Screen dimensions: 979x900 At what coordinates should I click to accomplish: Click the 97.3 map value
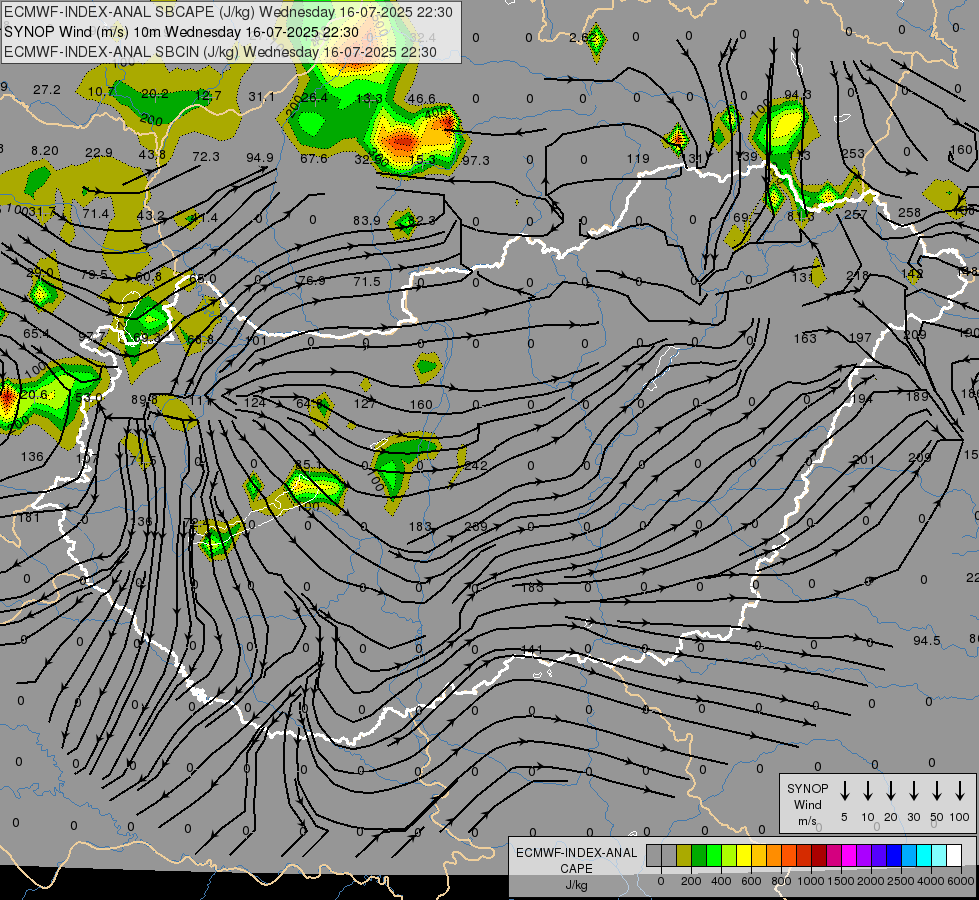pyautogui.click(x=476, y=161)
